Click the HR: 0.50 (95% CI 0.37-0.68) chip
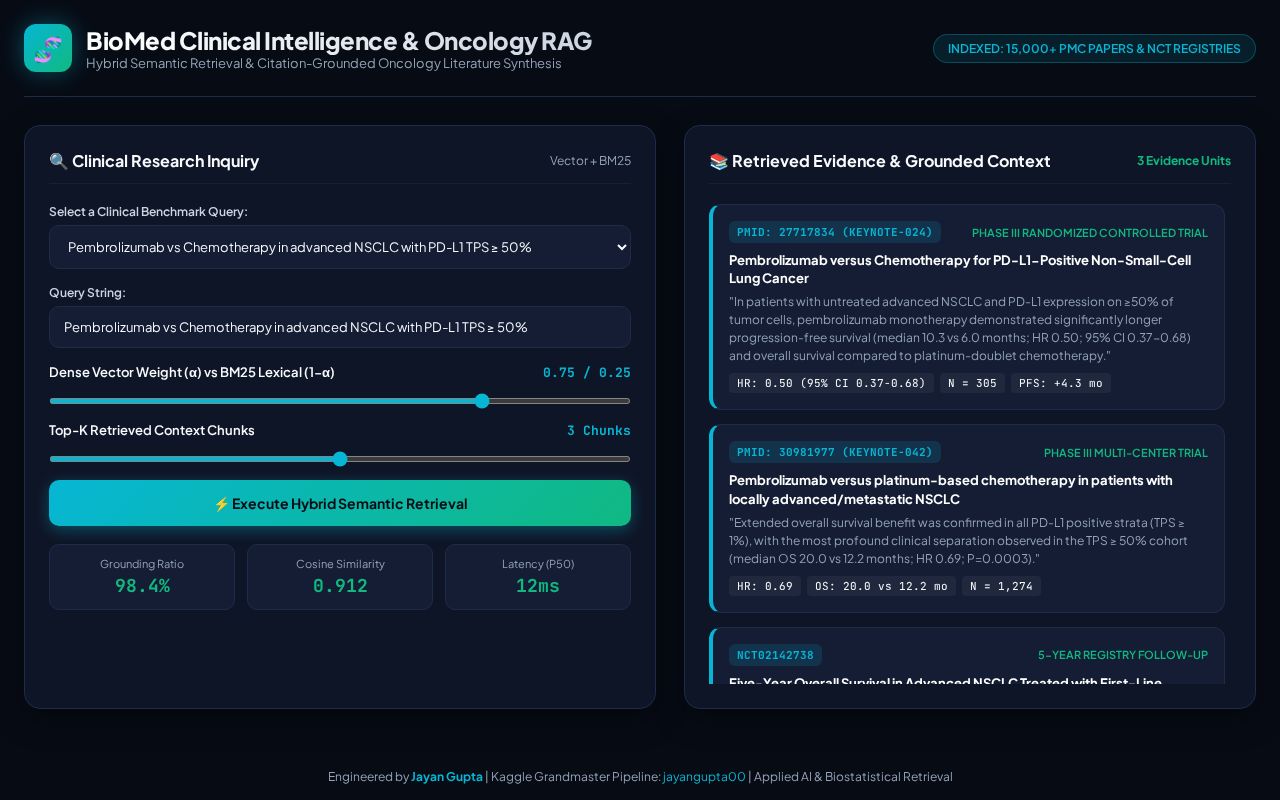The height and width of the screenshot is (800, 1280). tap(831, 383)
